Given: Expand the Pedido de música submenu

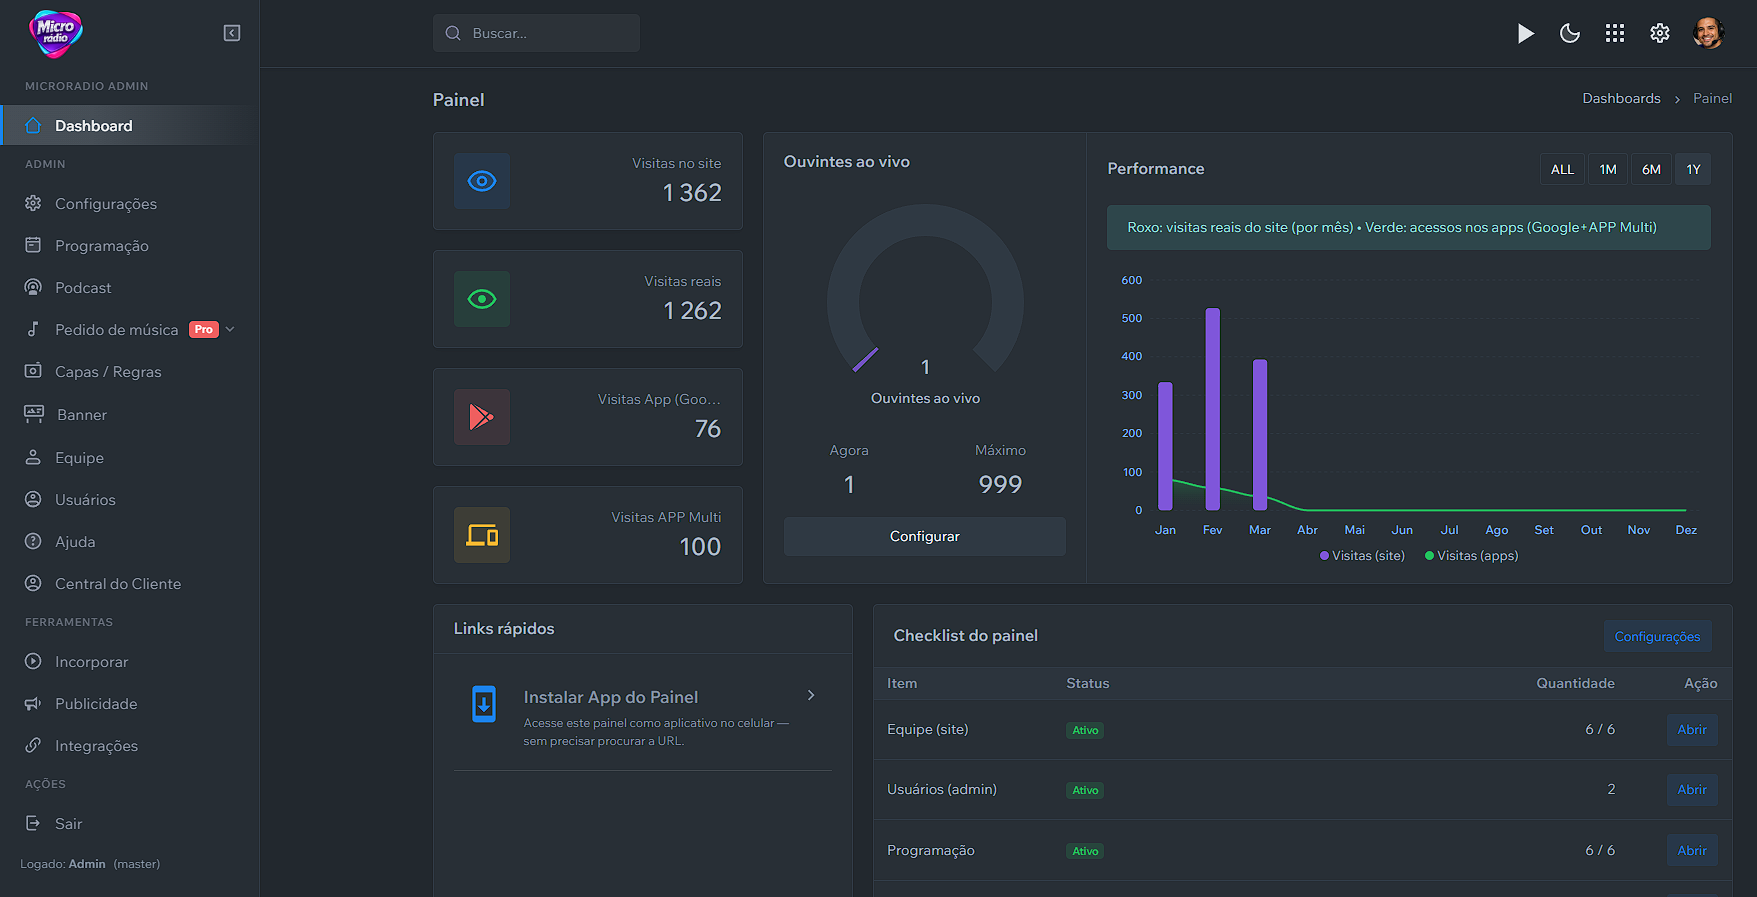Looking at the screenshot, I should pyautogui.click(x=231, y=329).
